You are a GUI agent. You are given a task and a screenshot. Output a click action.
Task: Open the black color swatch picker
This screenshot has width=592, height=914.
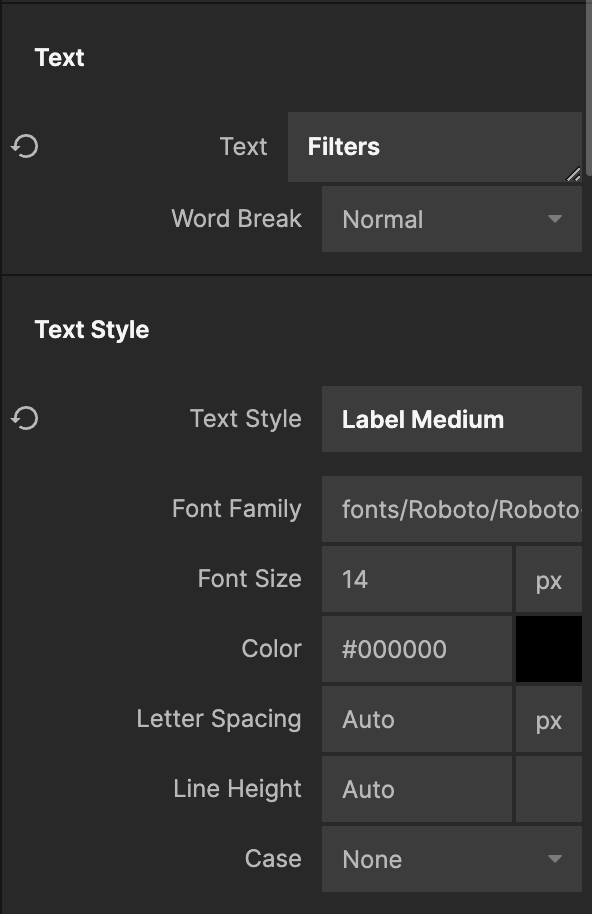point(549,649)
